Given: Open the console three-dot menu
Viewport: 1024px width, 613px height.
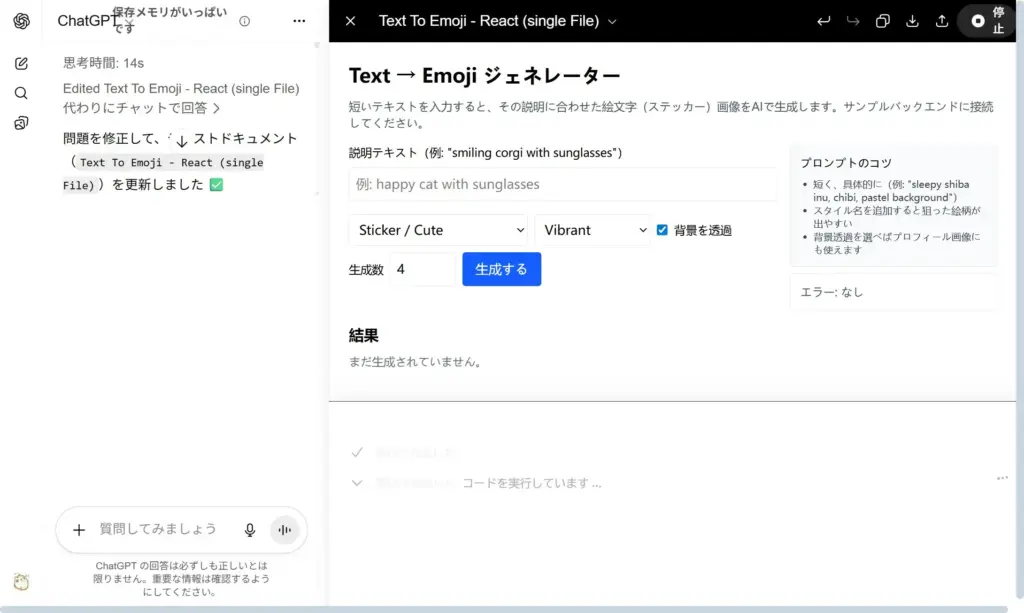Looking at the screenshot, I should tap(1002, 478).
